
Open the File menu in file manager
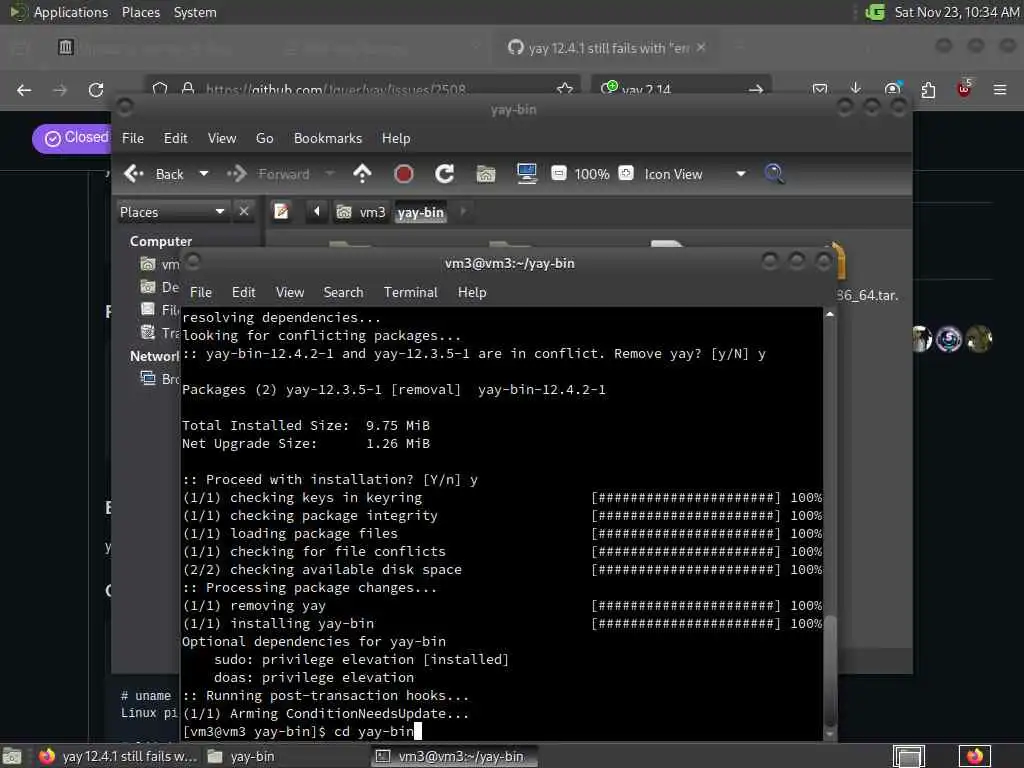(133, 138)
